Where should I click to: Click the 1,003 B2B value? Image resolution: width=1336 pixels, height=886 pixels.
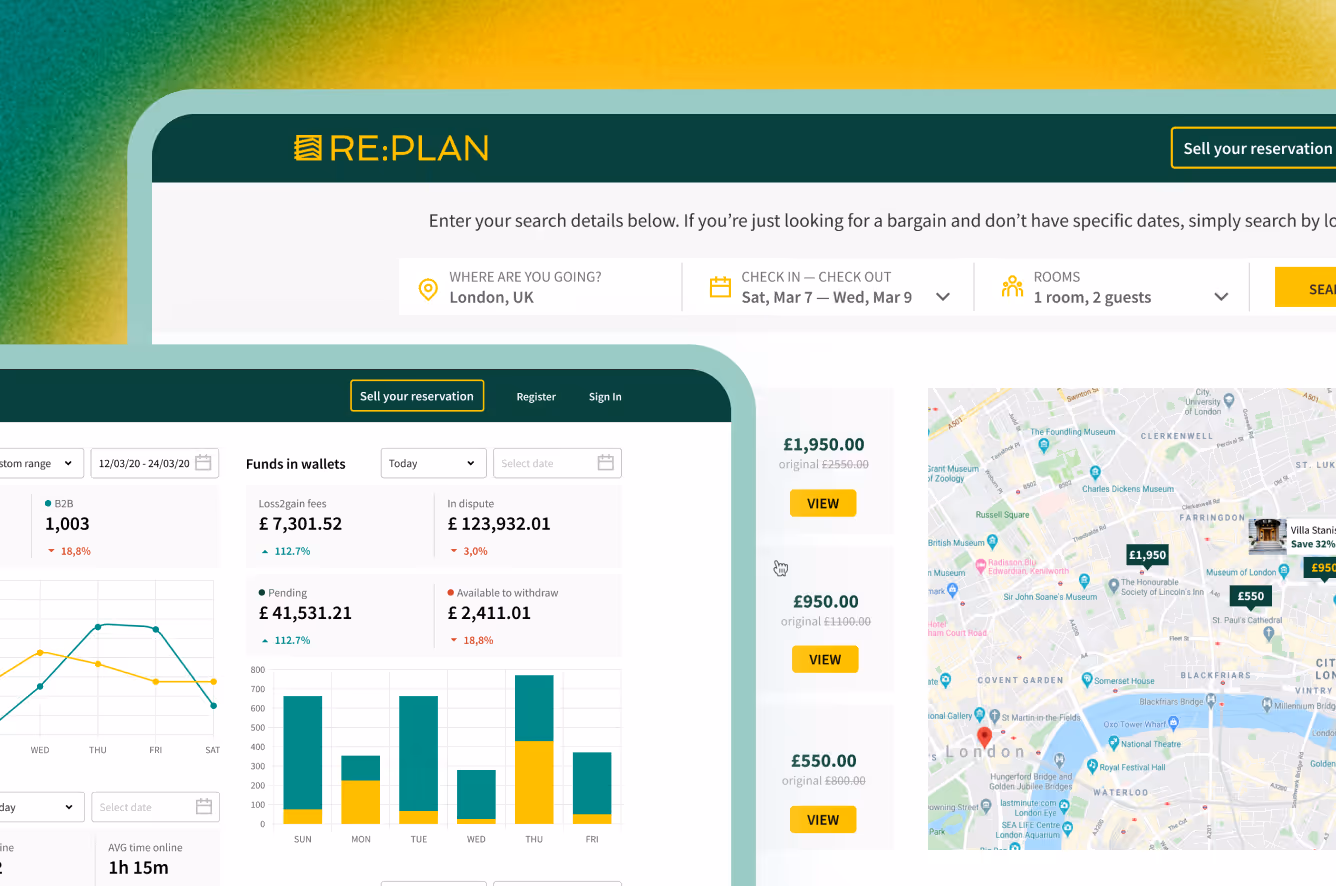pos(67,524)
